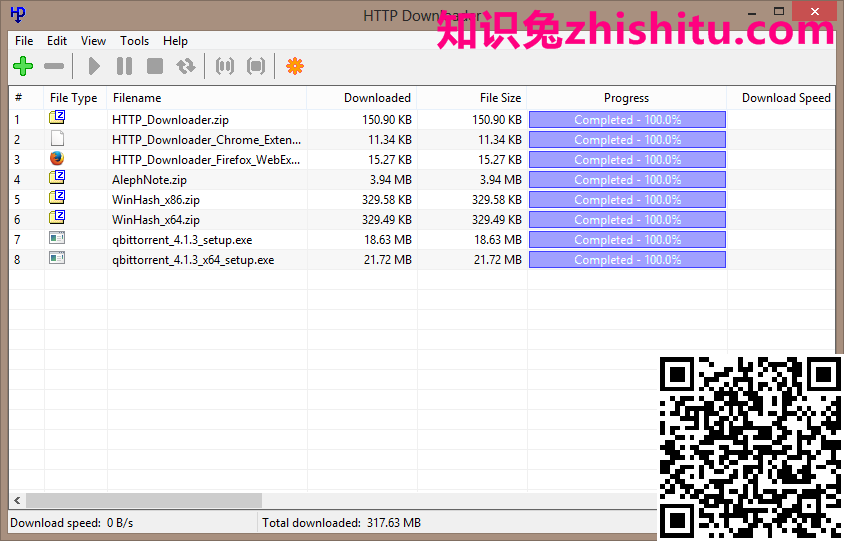The height and width of the screenshot is (541, 844).
Task: Click row number 5 in the # column
Action: 17,200
